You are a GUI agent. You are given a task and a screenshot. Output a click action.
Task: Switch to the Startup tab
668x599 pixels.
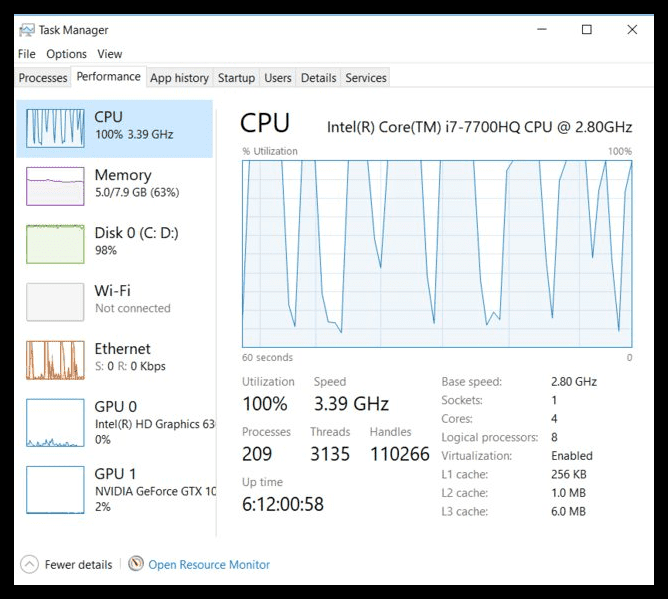point(236,78)
